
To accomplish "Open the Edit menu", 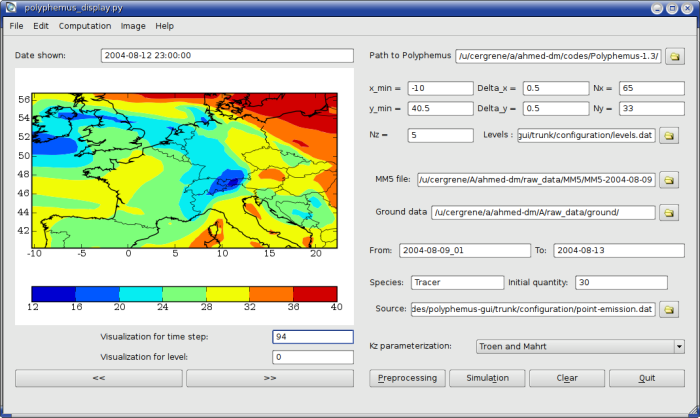I will pyautogui.click(x=41, y=26).
